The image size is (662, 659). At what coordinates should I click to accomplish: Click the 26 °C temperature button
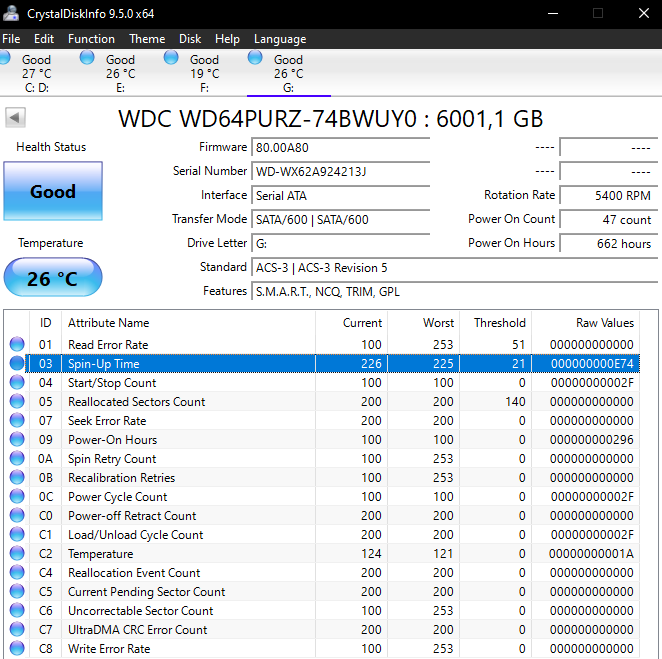coord(53,277)
